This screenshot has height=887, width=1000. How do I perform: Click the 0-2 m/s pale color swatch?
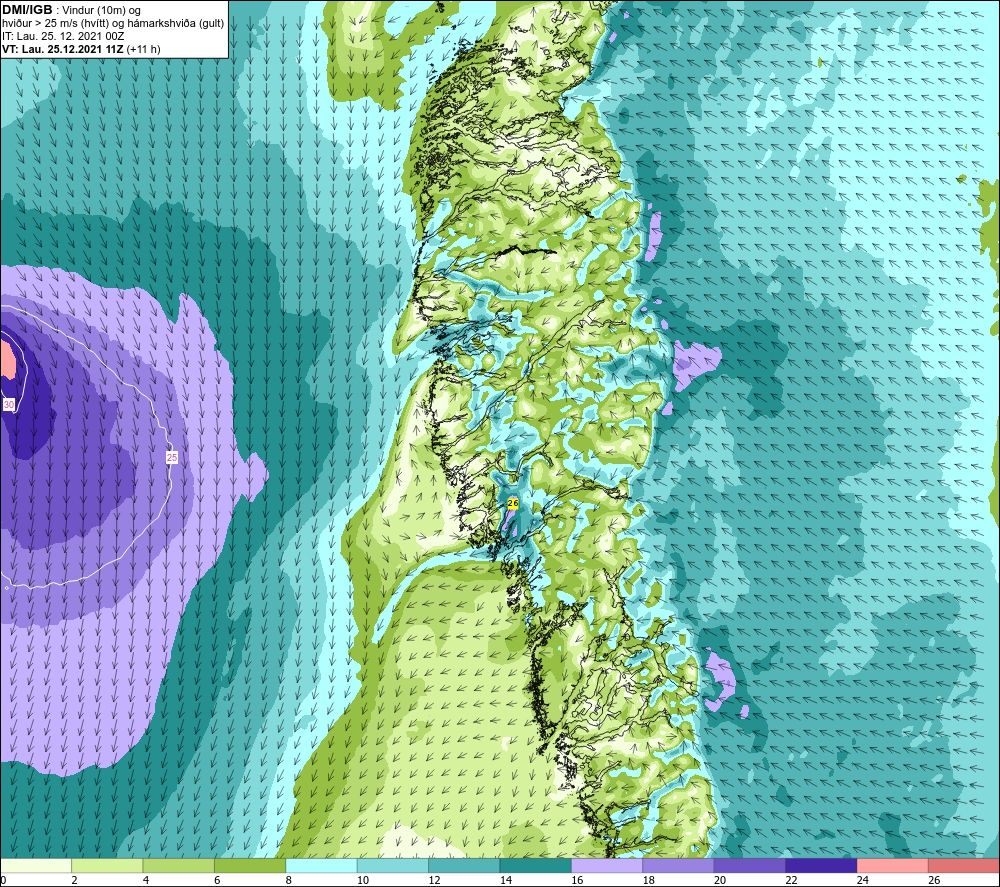(36, 865)
